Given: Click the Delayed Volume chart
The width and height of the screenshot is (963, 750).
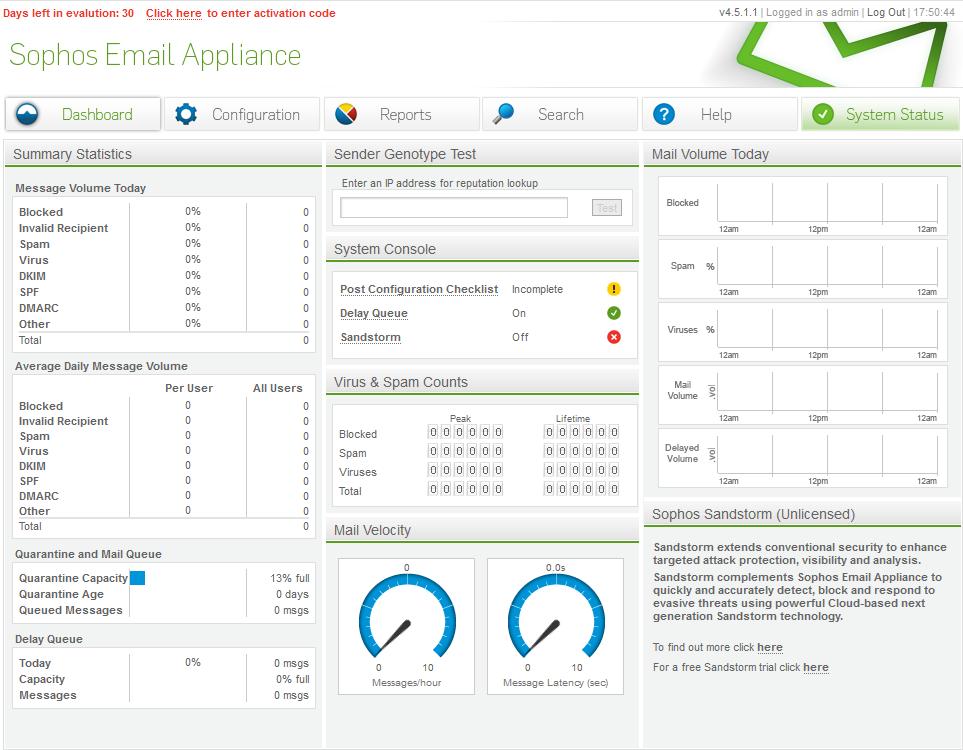Looking at the screenshot, I should tap(803, 458).
